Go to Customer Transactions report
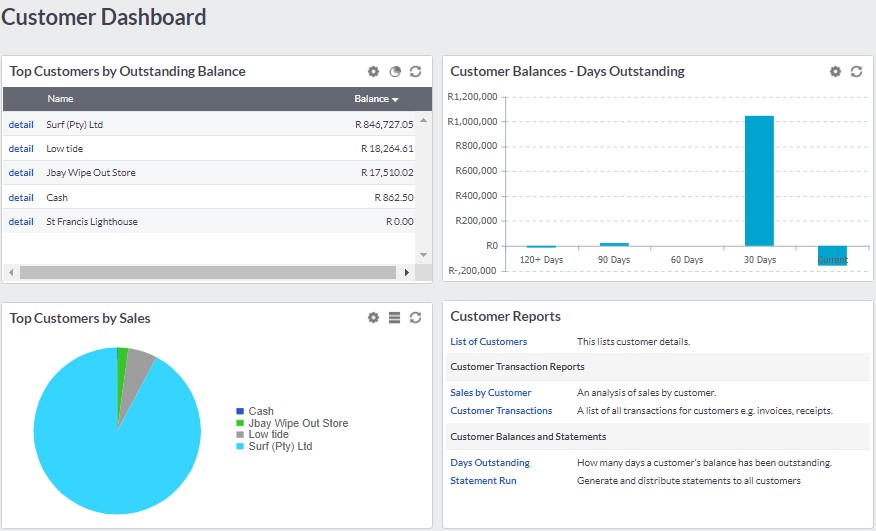876x531 pixels. tap(501, 411)
